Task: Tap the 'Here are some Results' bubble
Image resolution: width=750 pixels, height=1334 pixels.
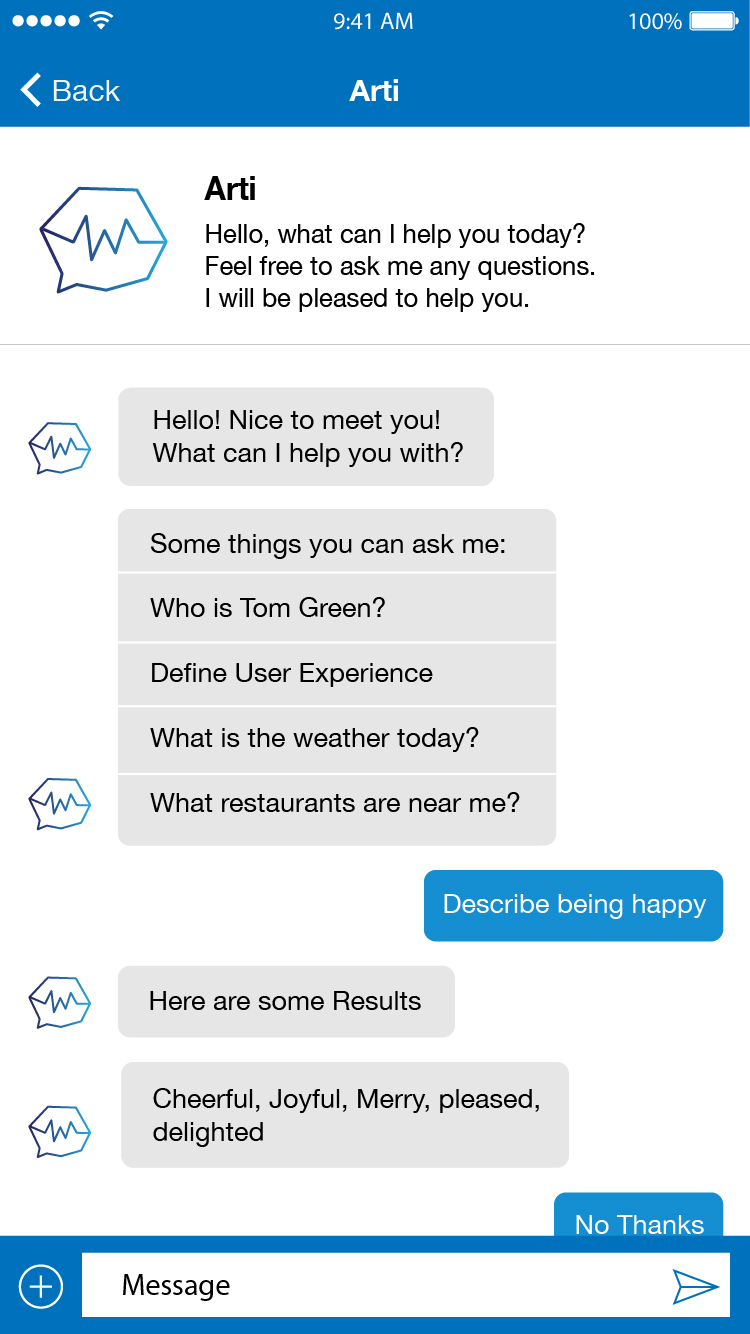Action: pyautogui.click(x=286, y=1001)
